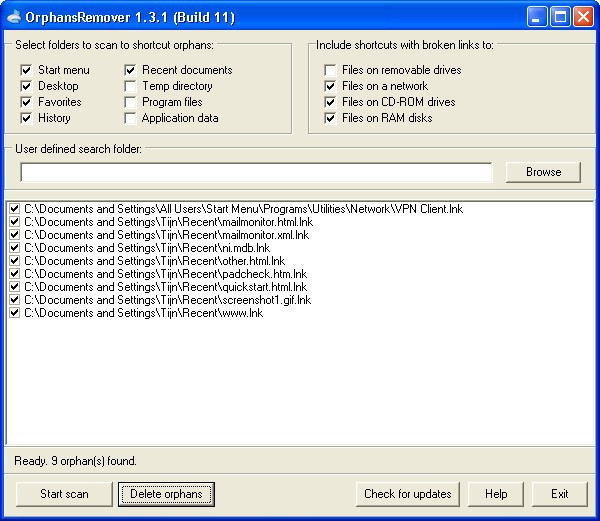Viewport: 600px width, 521px height.
Task: Toggle the other.html.lnk checkbox
Action: [15, 261]
